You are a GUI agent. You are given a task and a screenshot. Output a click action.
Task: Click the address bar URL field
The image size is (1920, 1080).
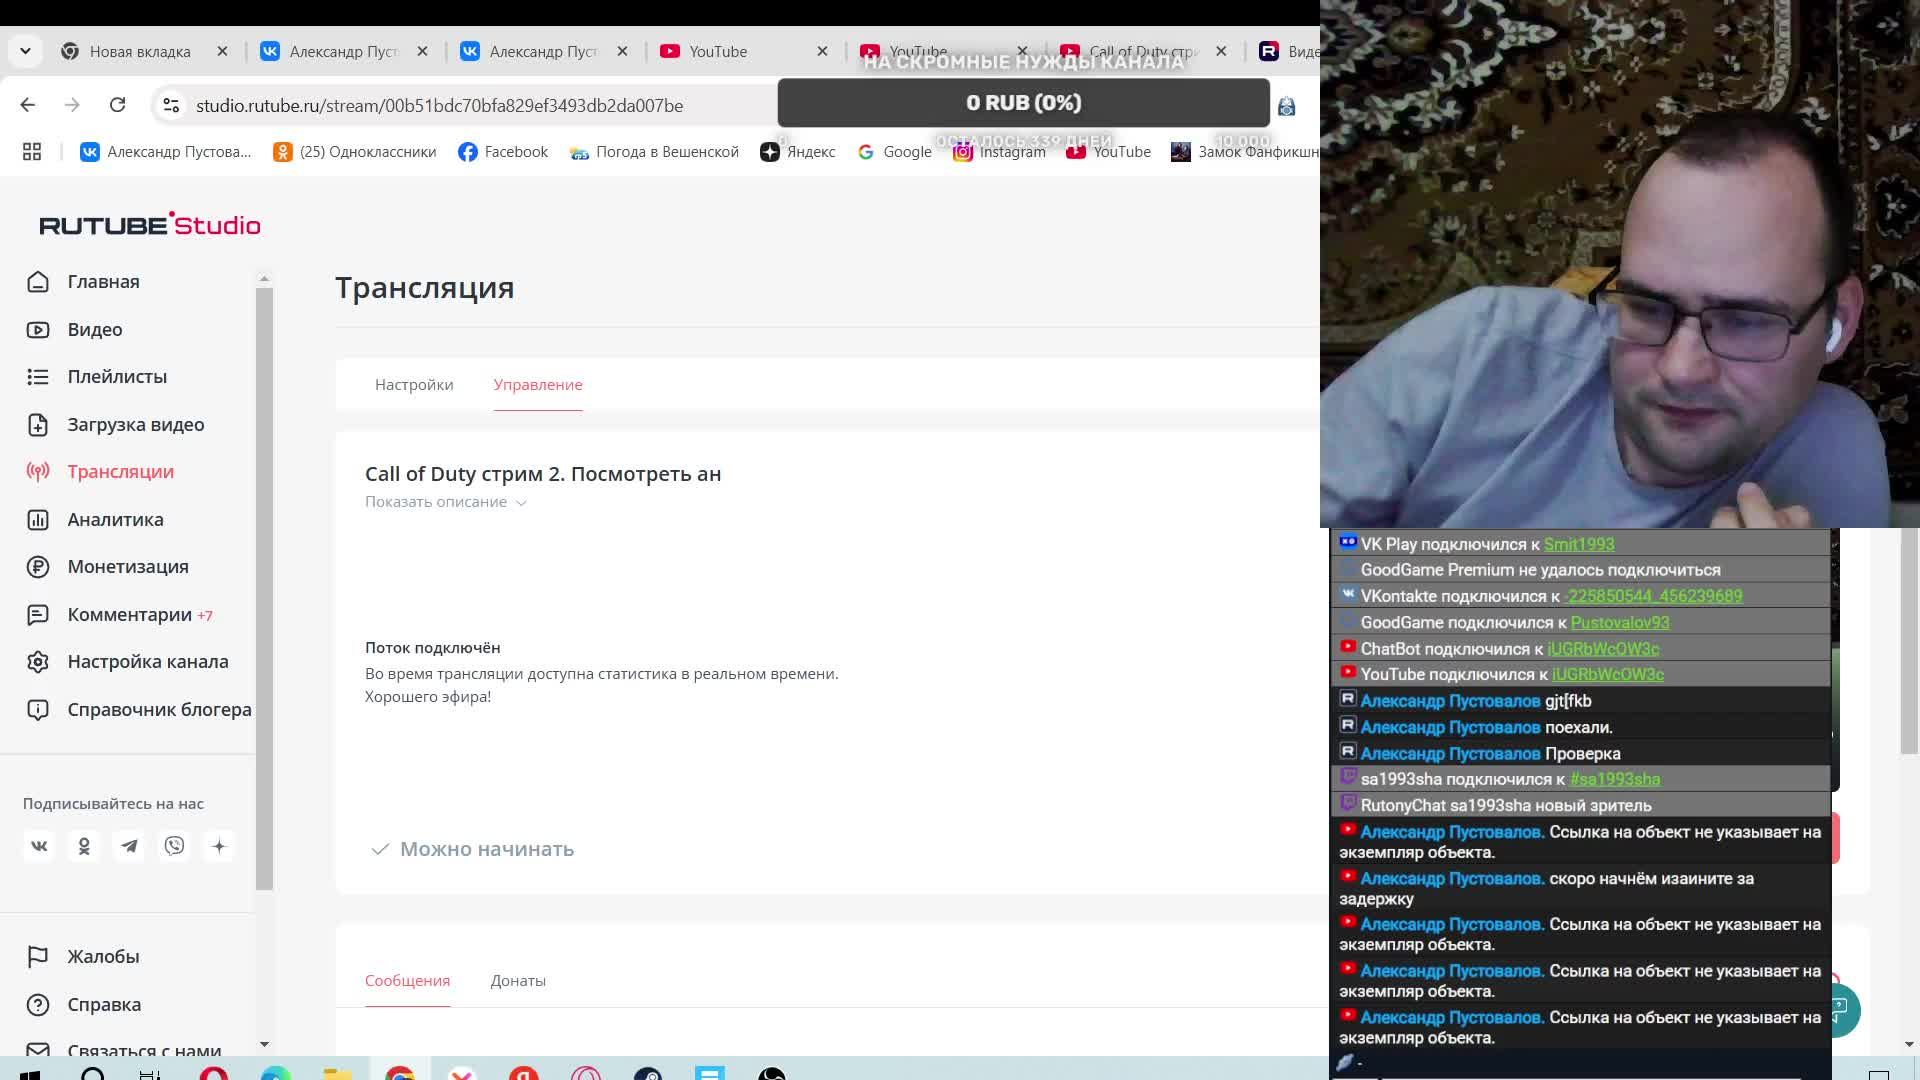[x=440, y=106]
